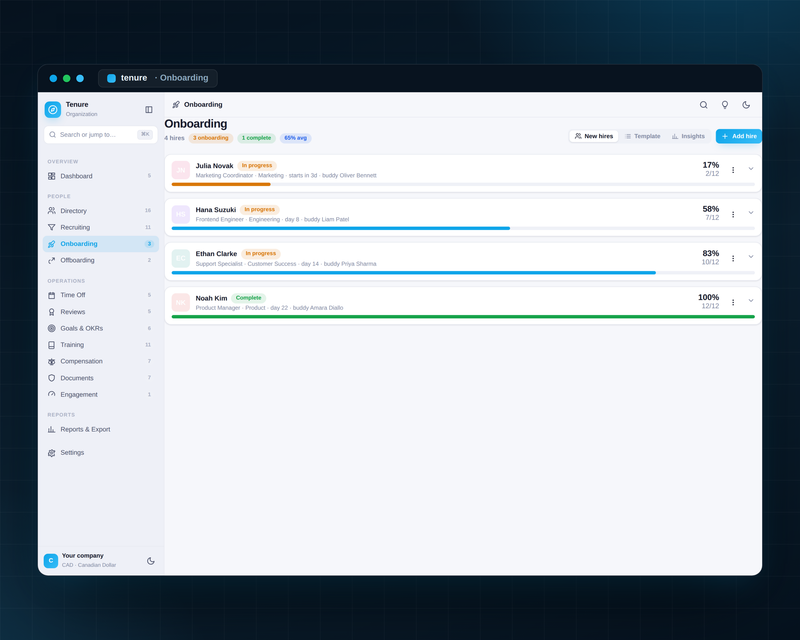Image resolution: width=800 pixels, height=640 pixels.
Task: Click the Reviews ribbon icon
Action: [52, 312]
